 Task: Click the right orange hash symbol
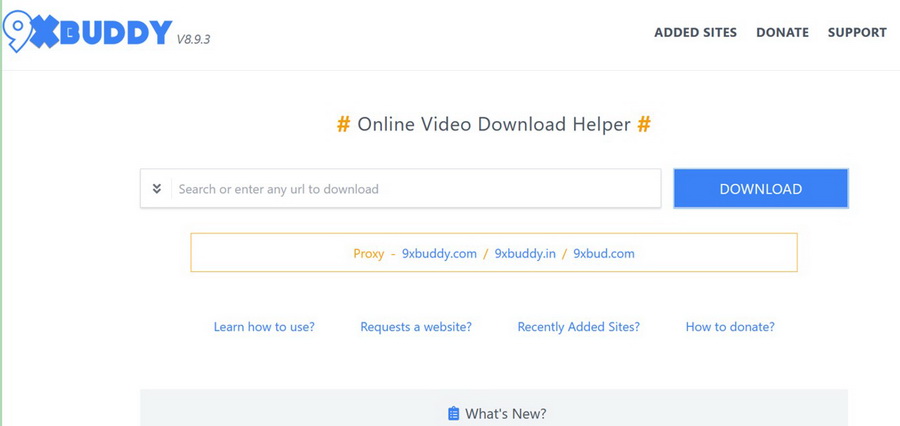tap(644, 124)
